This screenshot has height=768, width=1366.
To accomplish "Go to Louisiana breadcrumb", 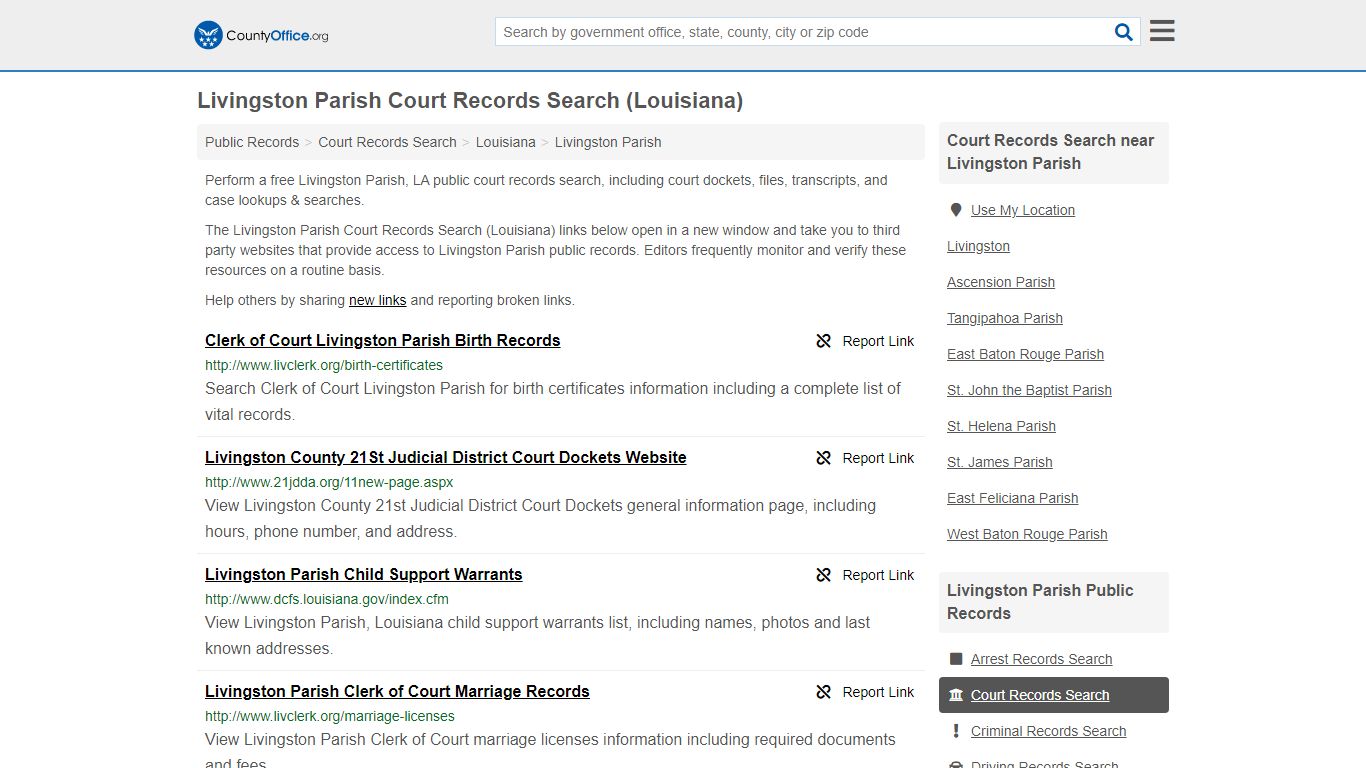I will (x=506, y=142).
